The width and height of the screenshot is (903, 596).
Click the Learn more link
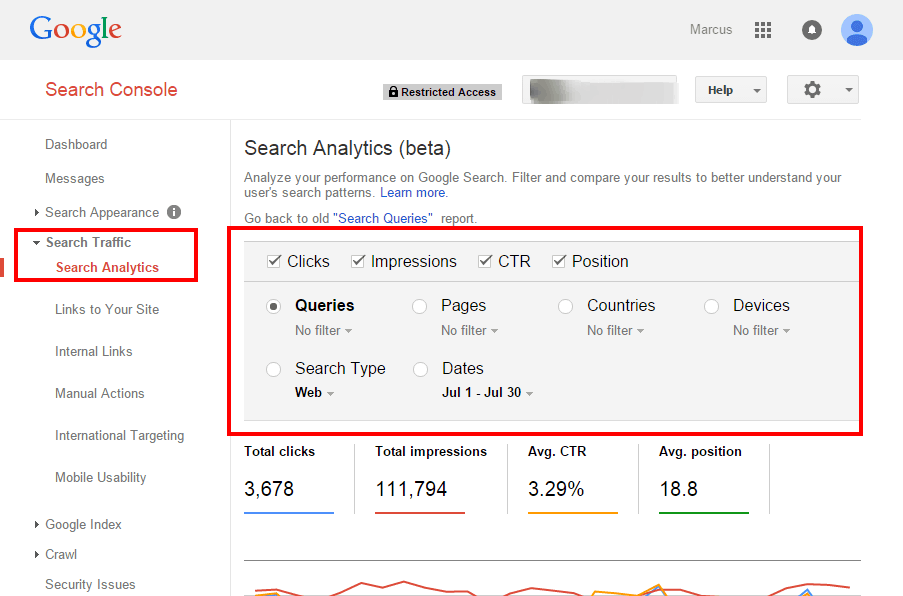tap(412, 192)
